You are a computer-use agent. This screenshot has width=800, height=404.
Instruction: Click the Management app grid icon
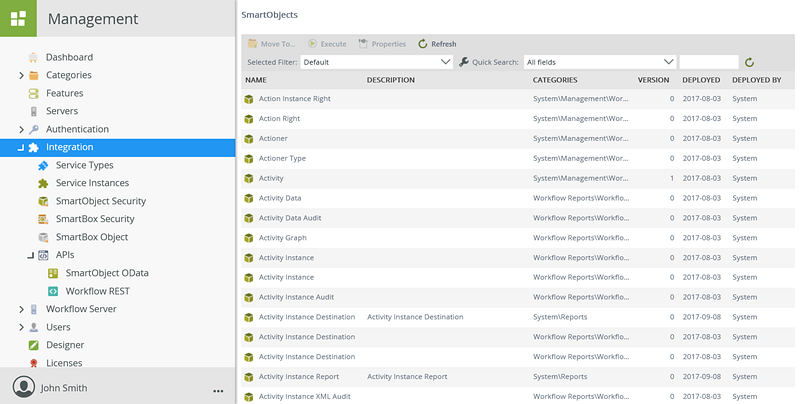(18, 18)
